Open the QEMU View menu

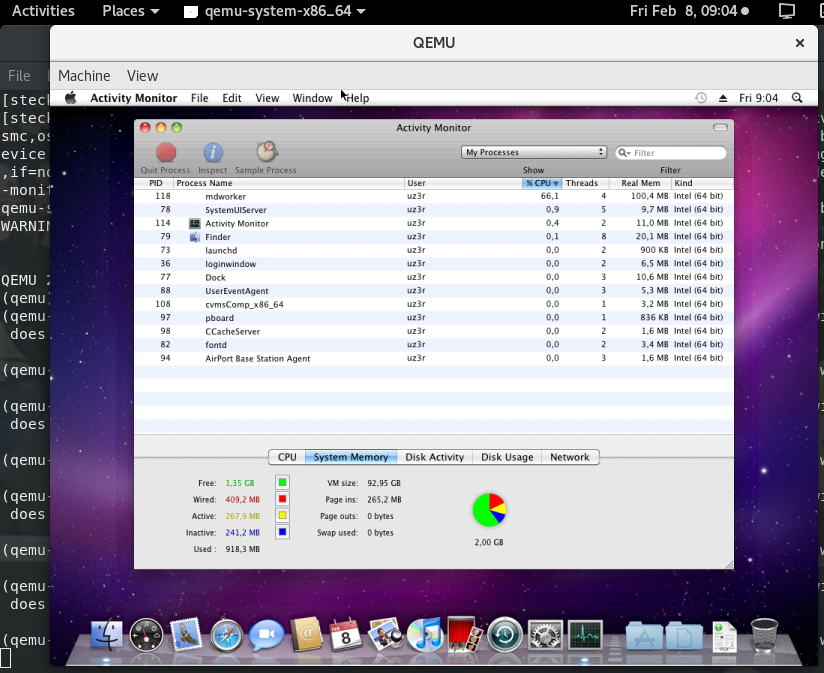(142, 76)
